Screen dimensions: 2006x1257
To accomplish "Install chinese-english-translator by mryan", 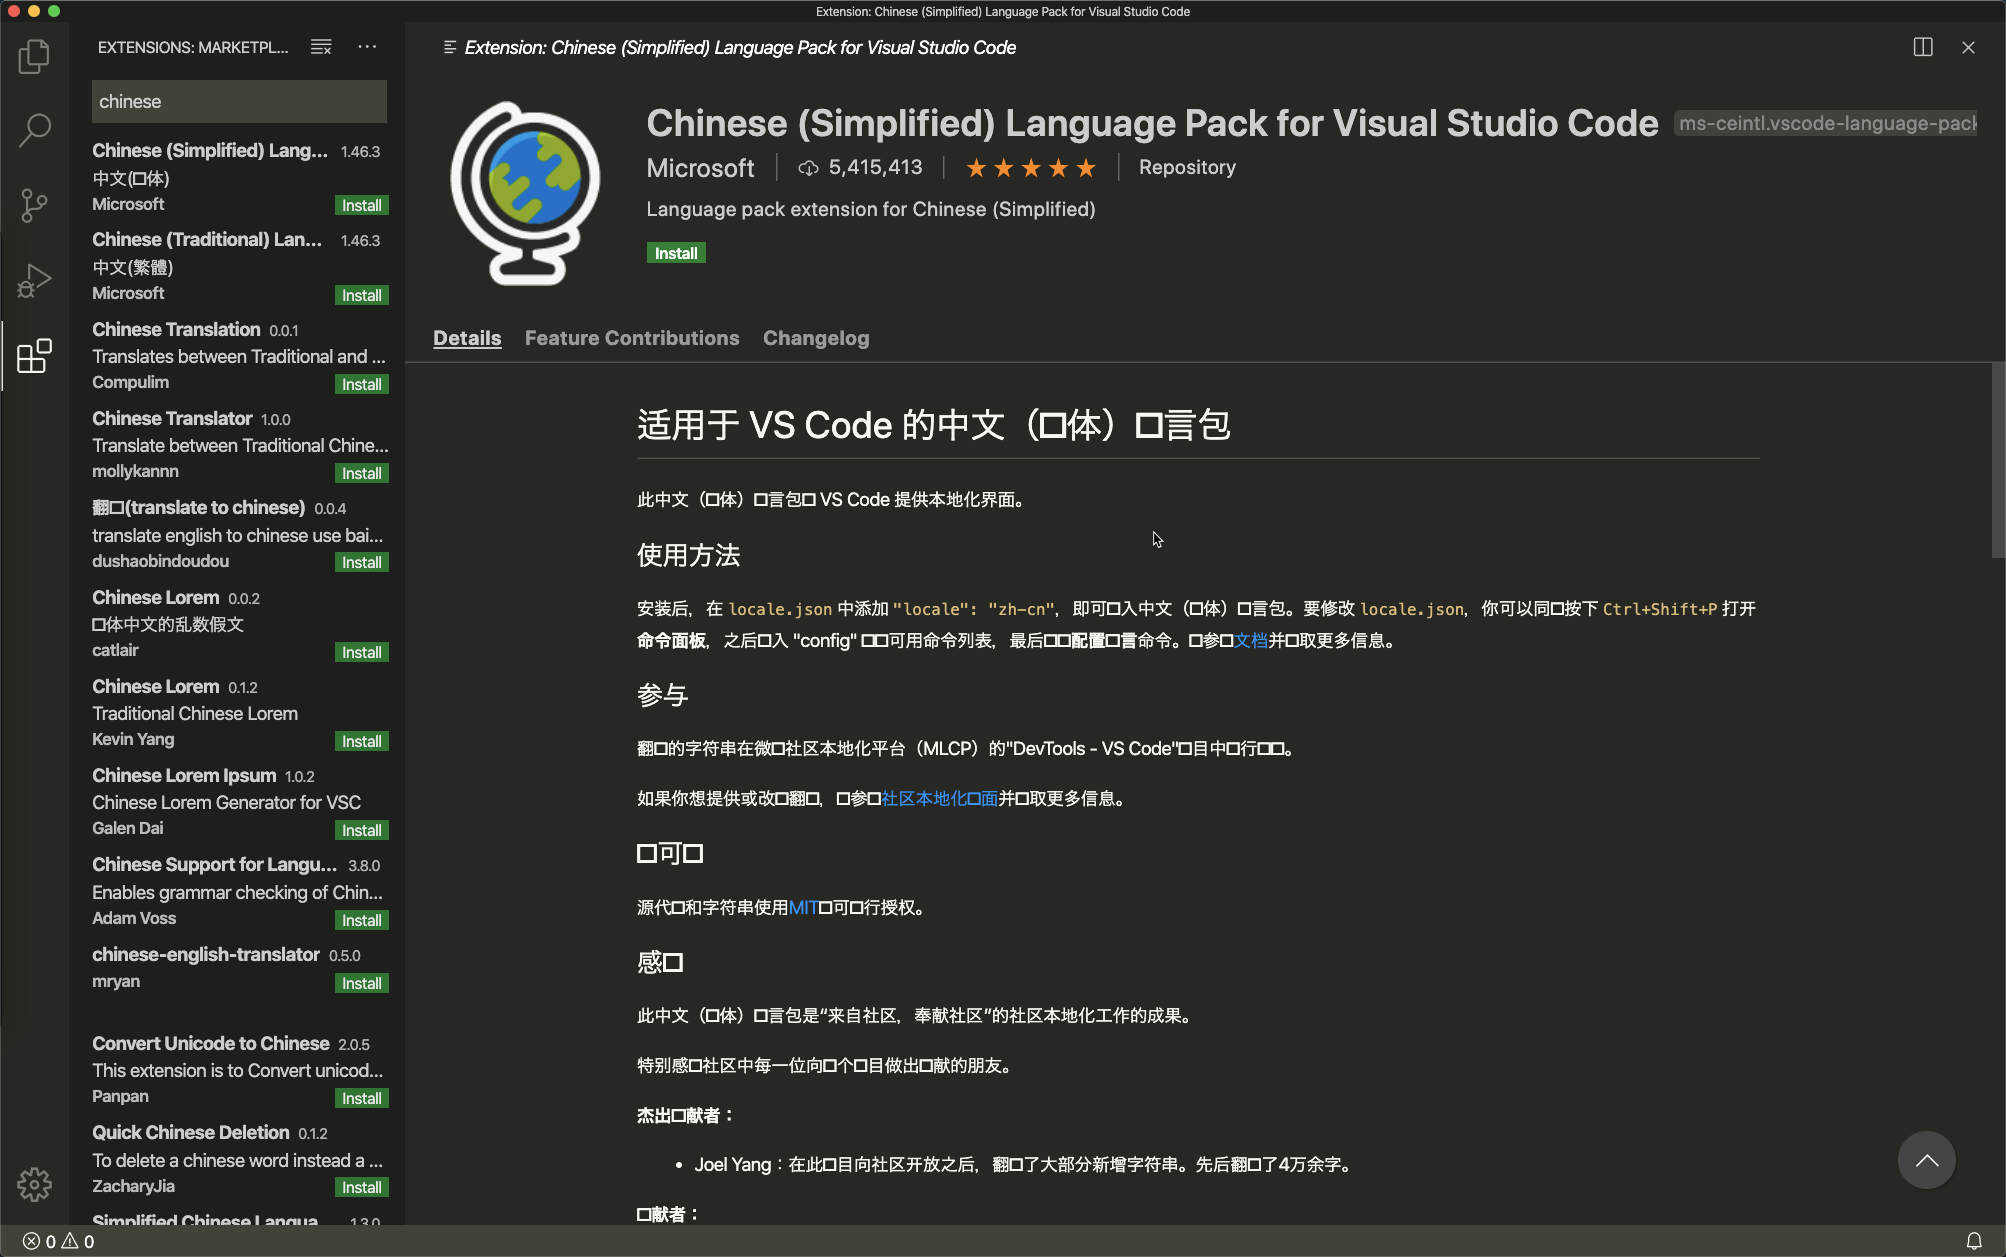I will pos(361,983).
